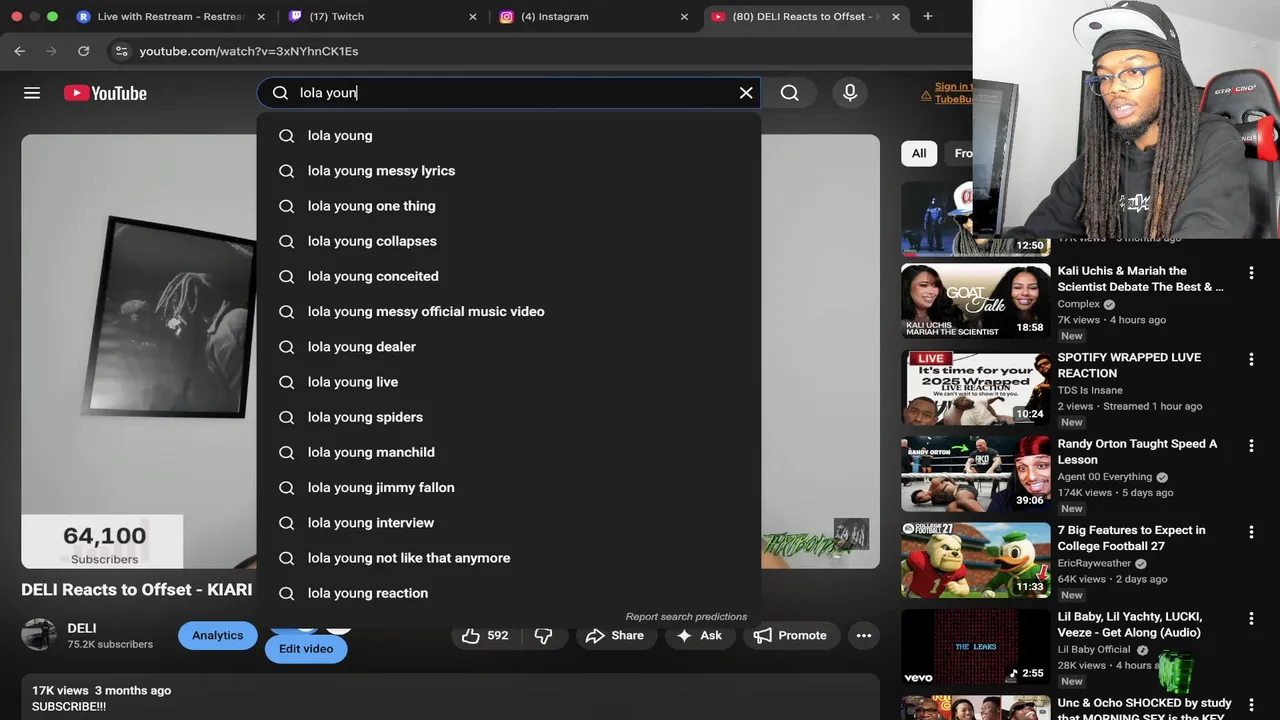Viewport: 1280px width, 720px height.
Task: Open Complex channel link
Action: click(x=1079, y=304)
